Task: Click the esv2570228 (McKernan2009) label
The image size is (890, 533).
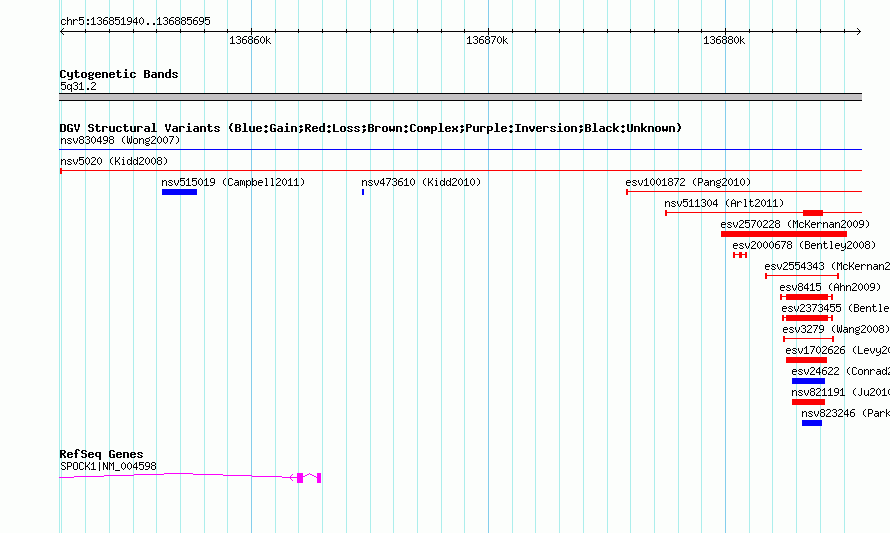Action: pos(795,224)
